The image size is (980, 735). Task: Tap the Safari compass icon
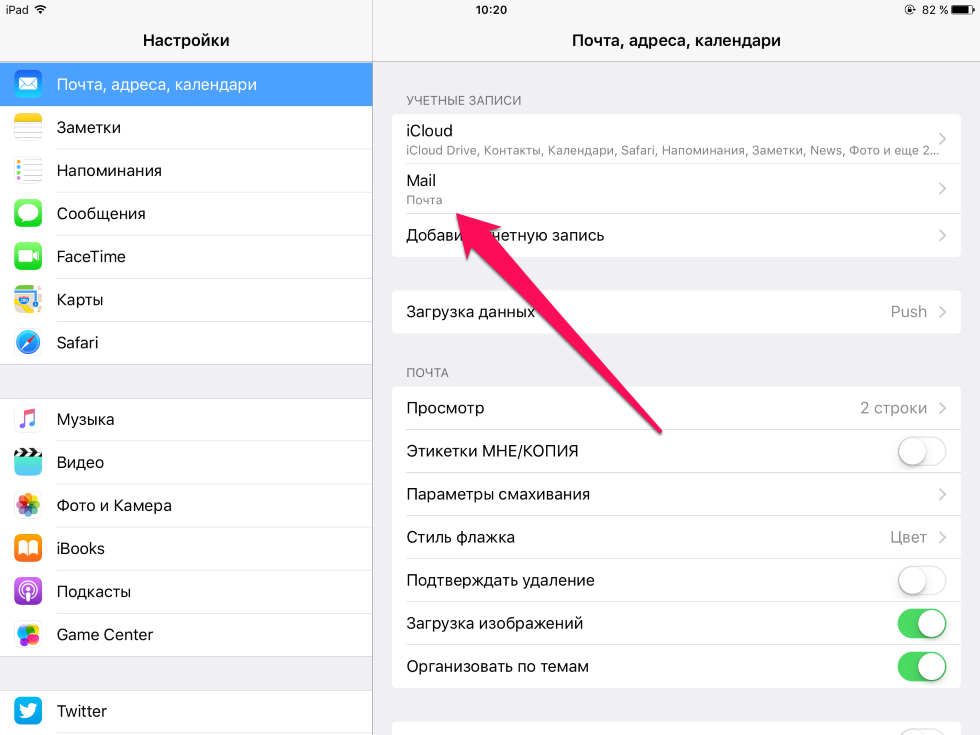28,343
